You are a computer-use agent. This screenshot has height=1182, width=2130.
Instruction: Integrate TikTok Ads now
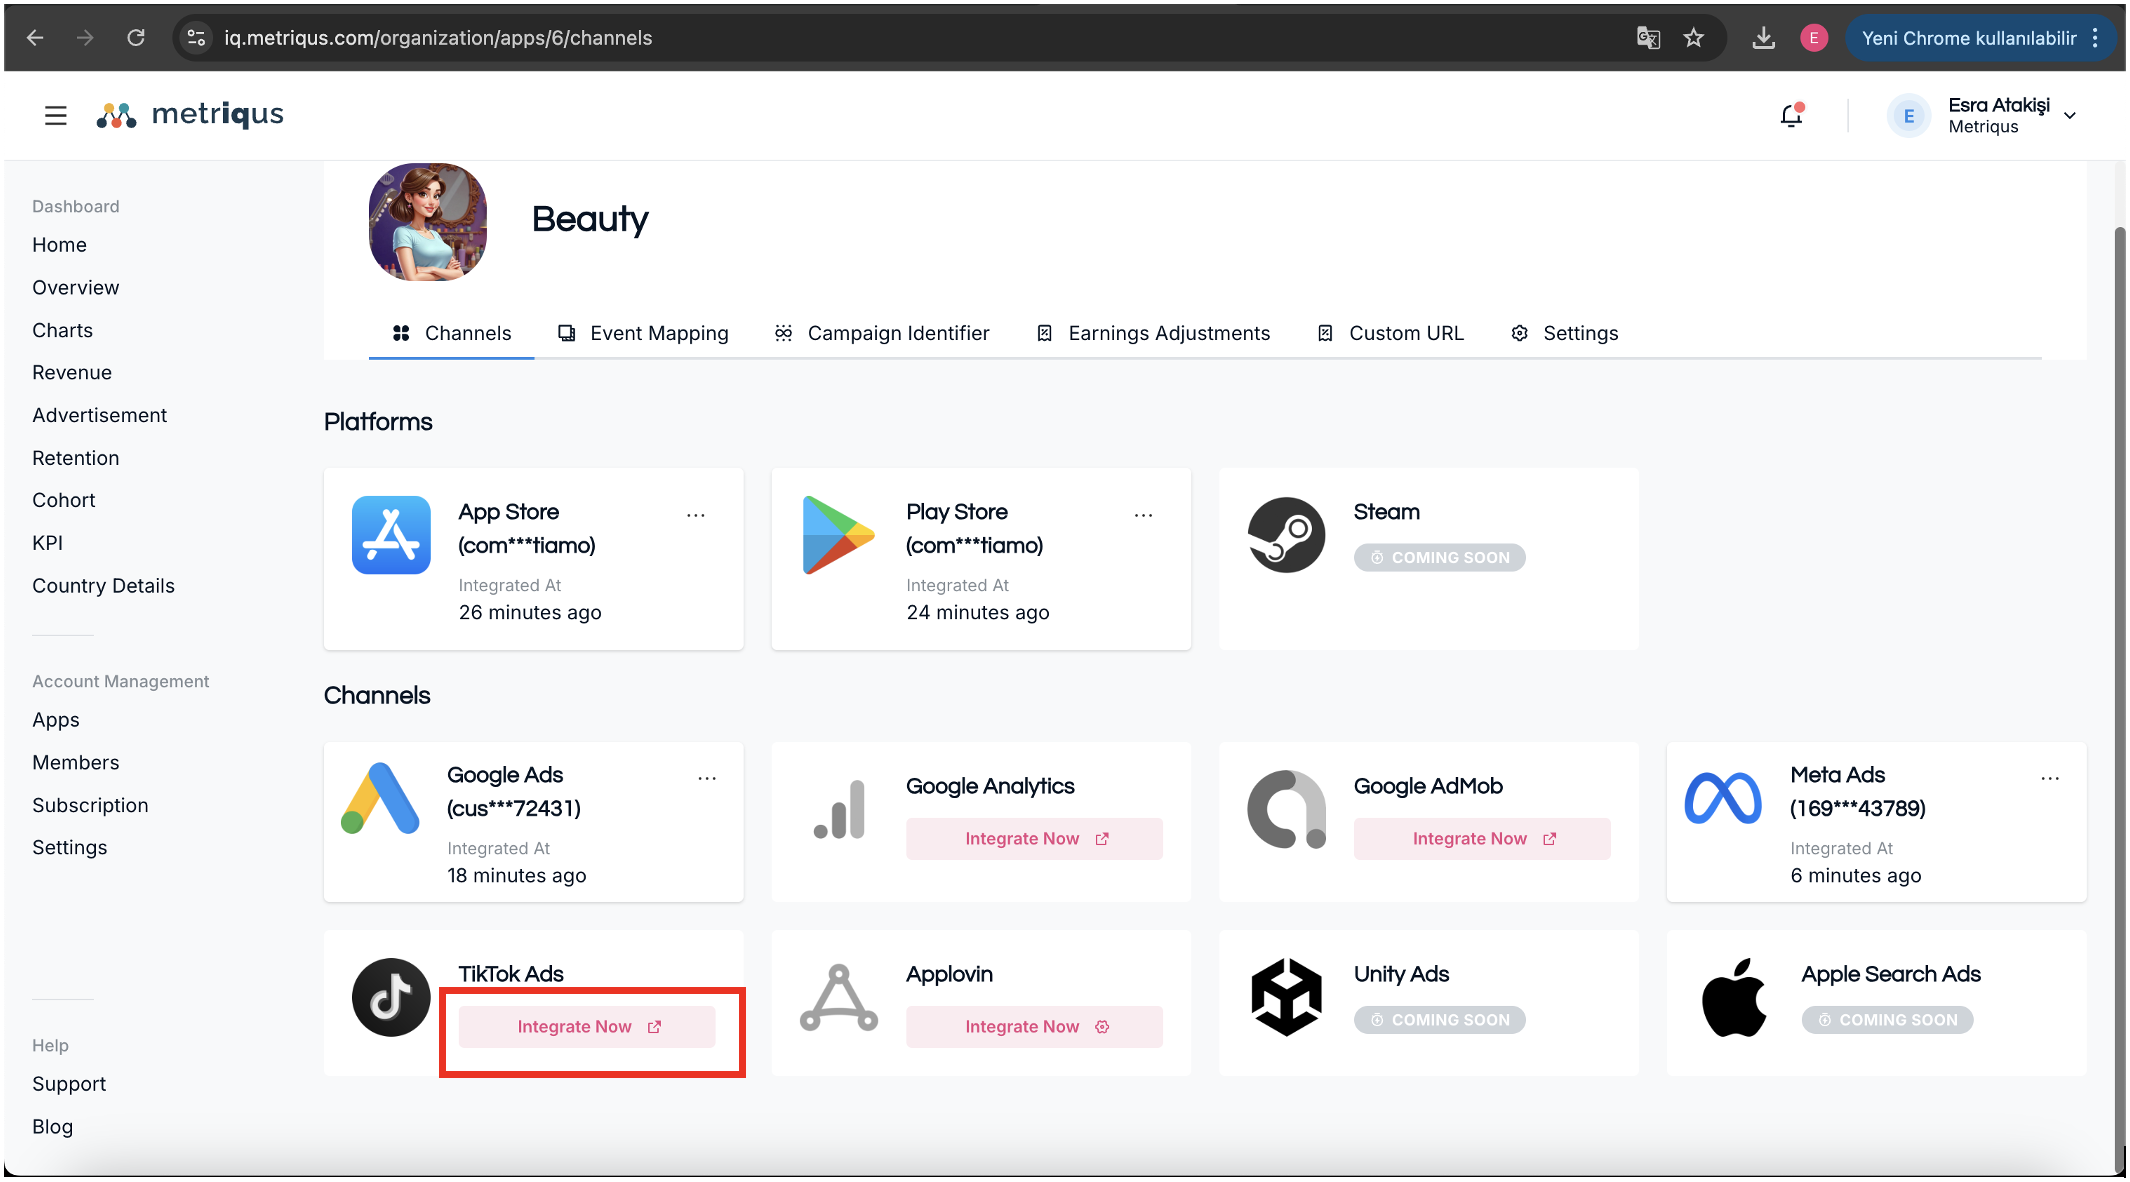click(587, 1027)
